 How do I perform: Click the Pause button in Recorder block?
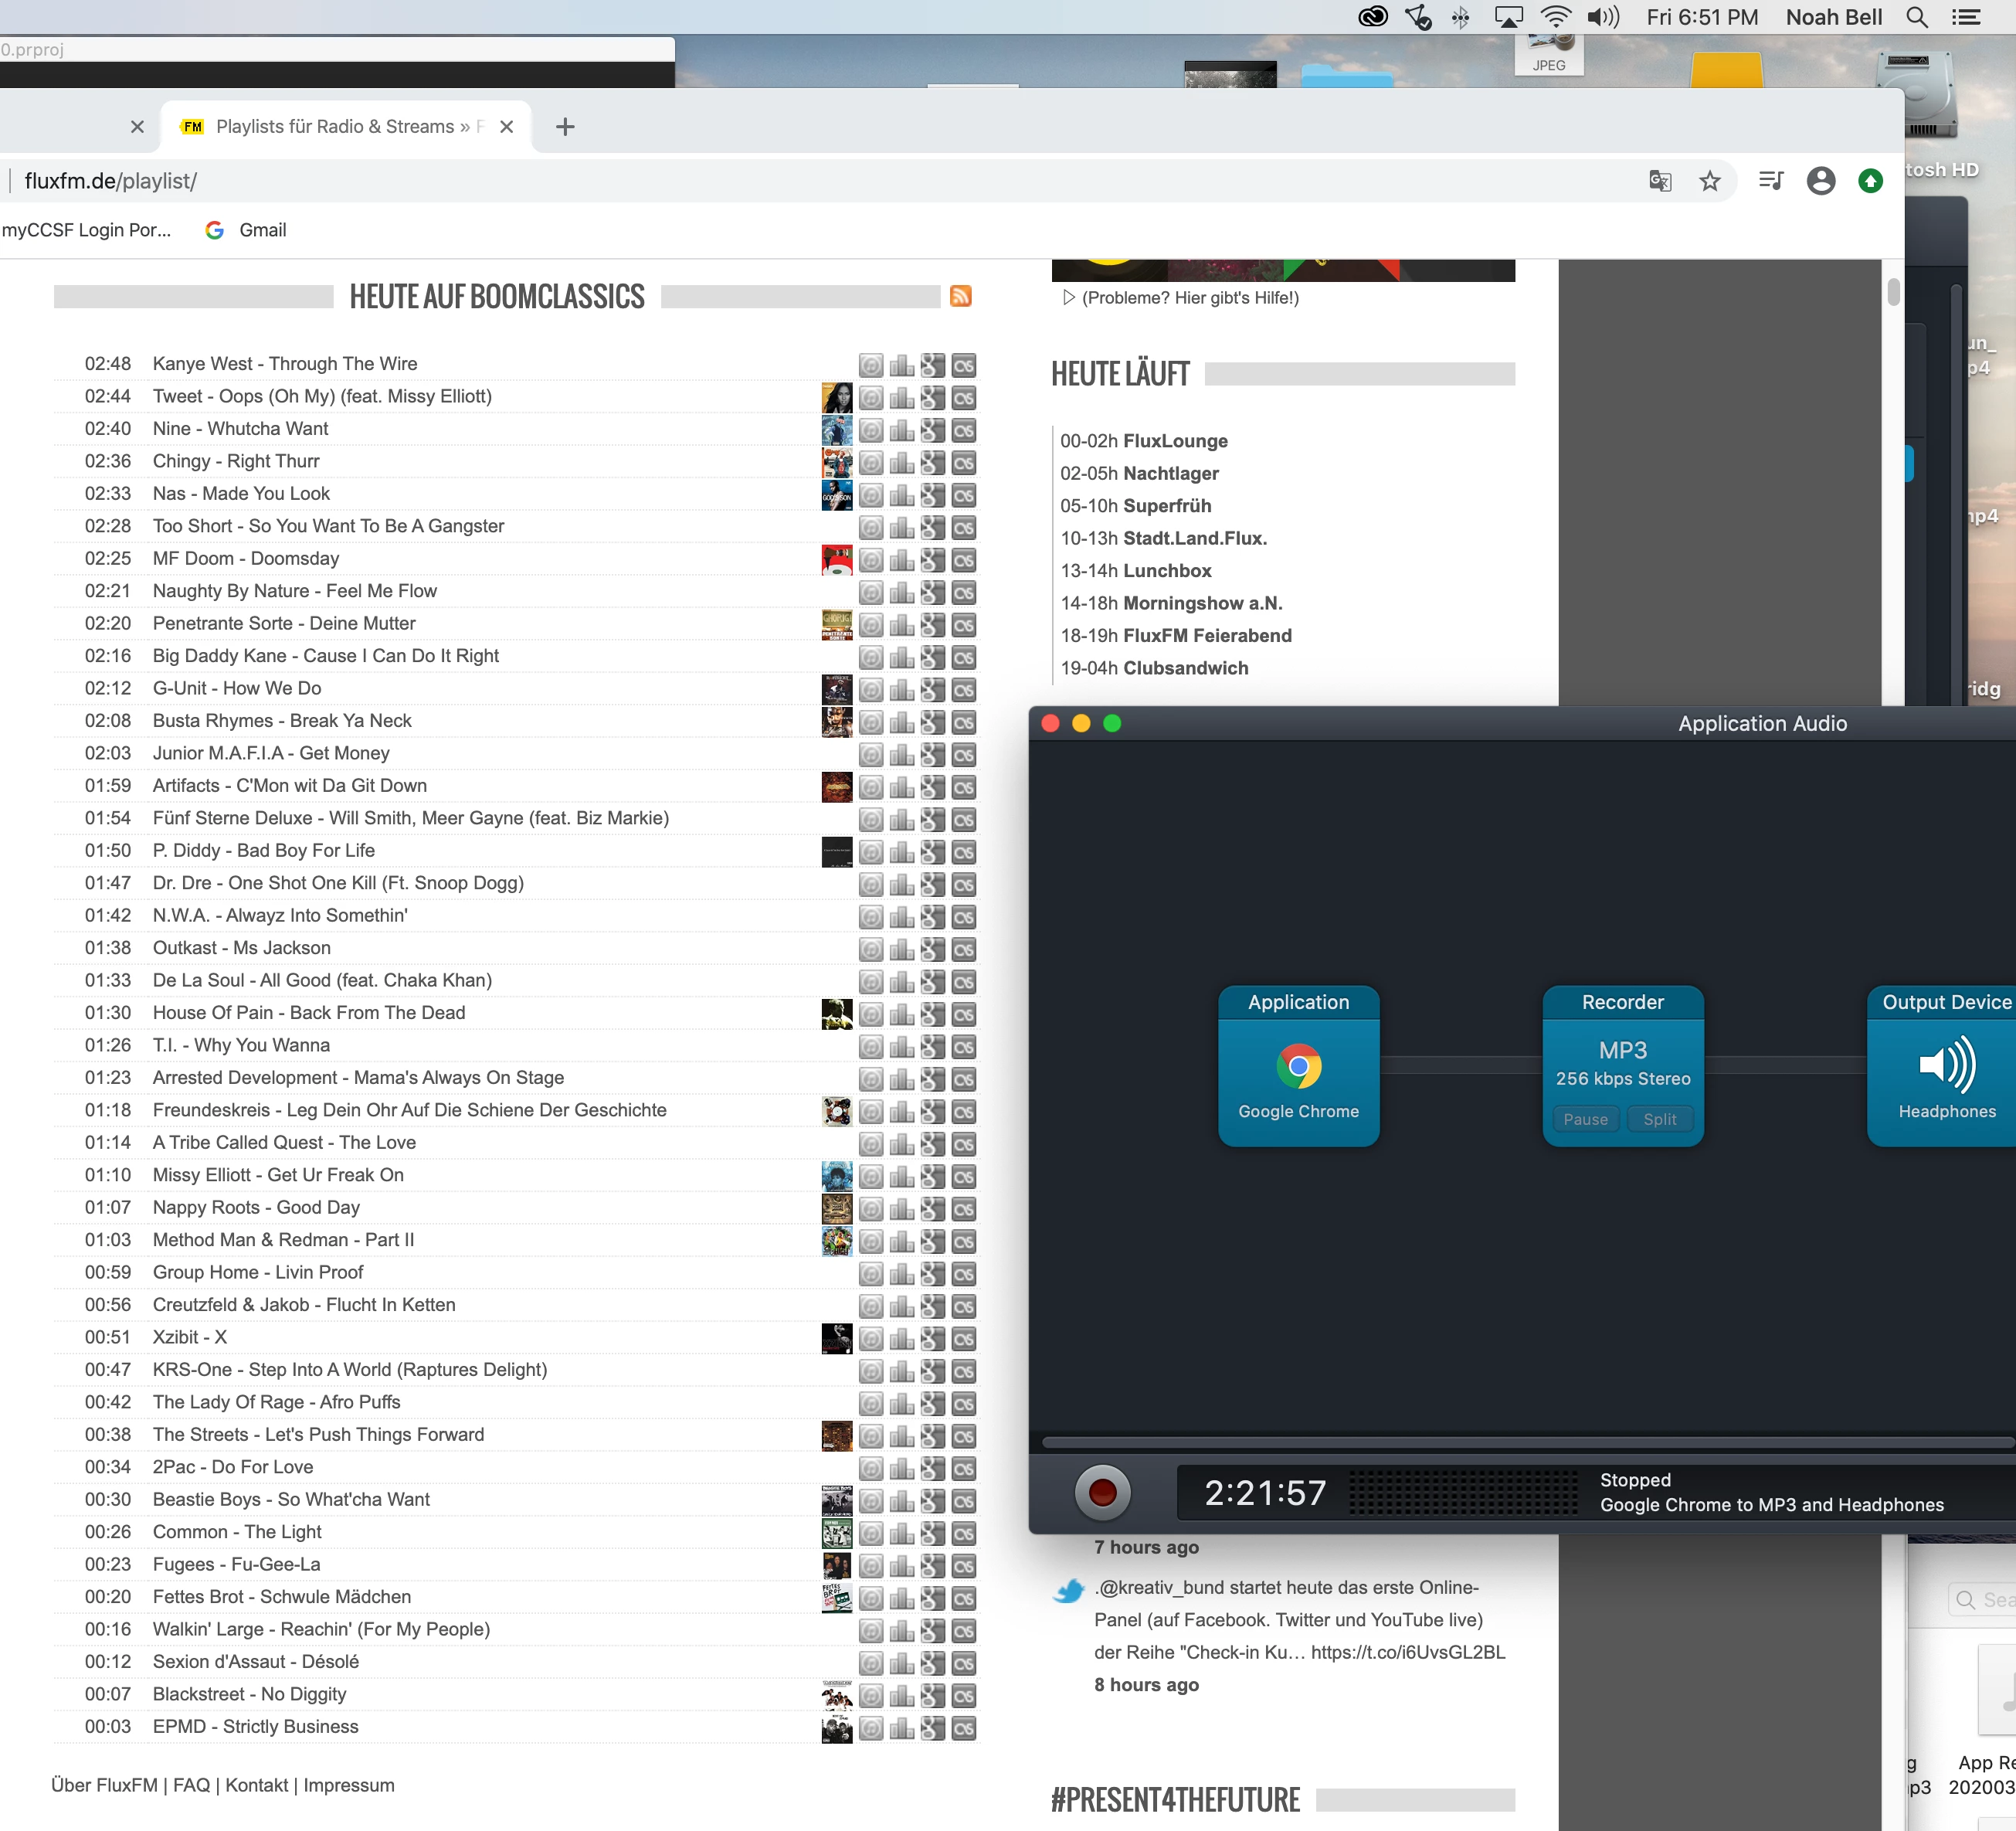(1585, 1119)
